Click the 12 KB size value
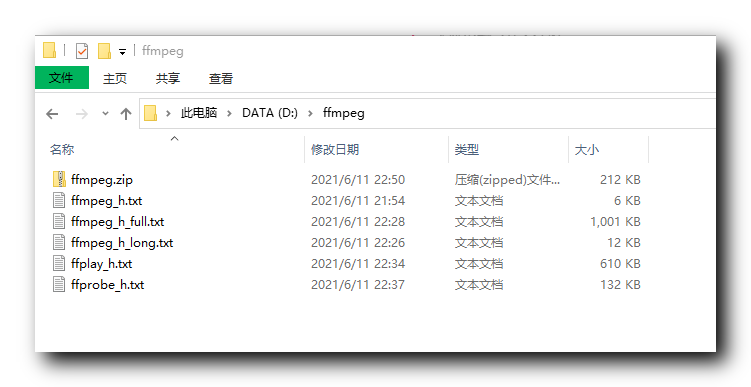The height and width of the screenshot is (387, 751). point(624,243)
